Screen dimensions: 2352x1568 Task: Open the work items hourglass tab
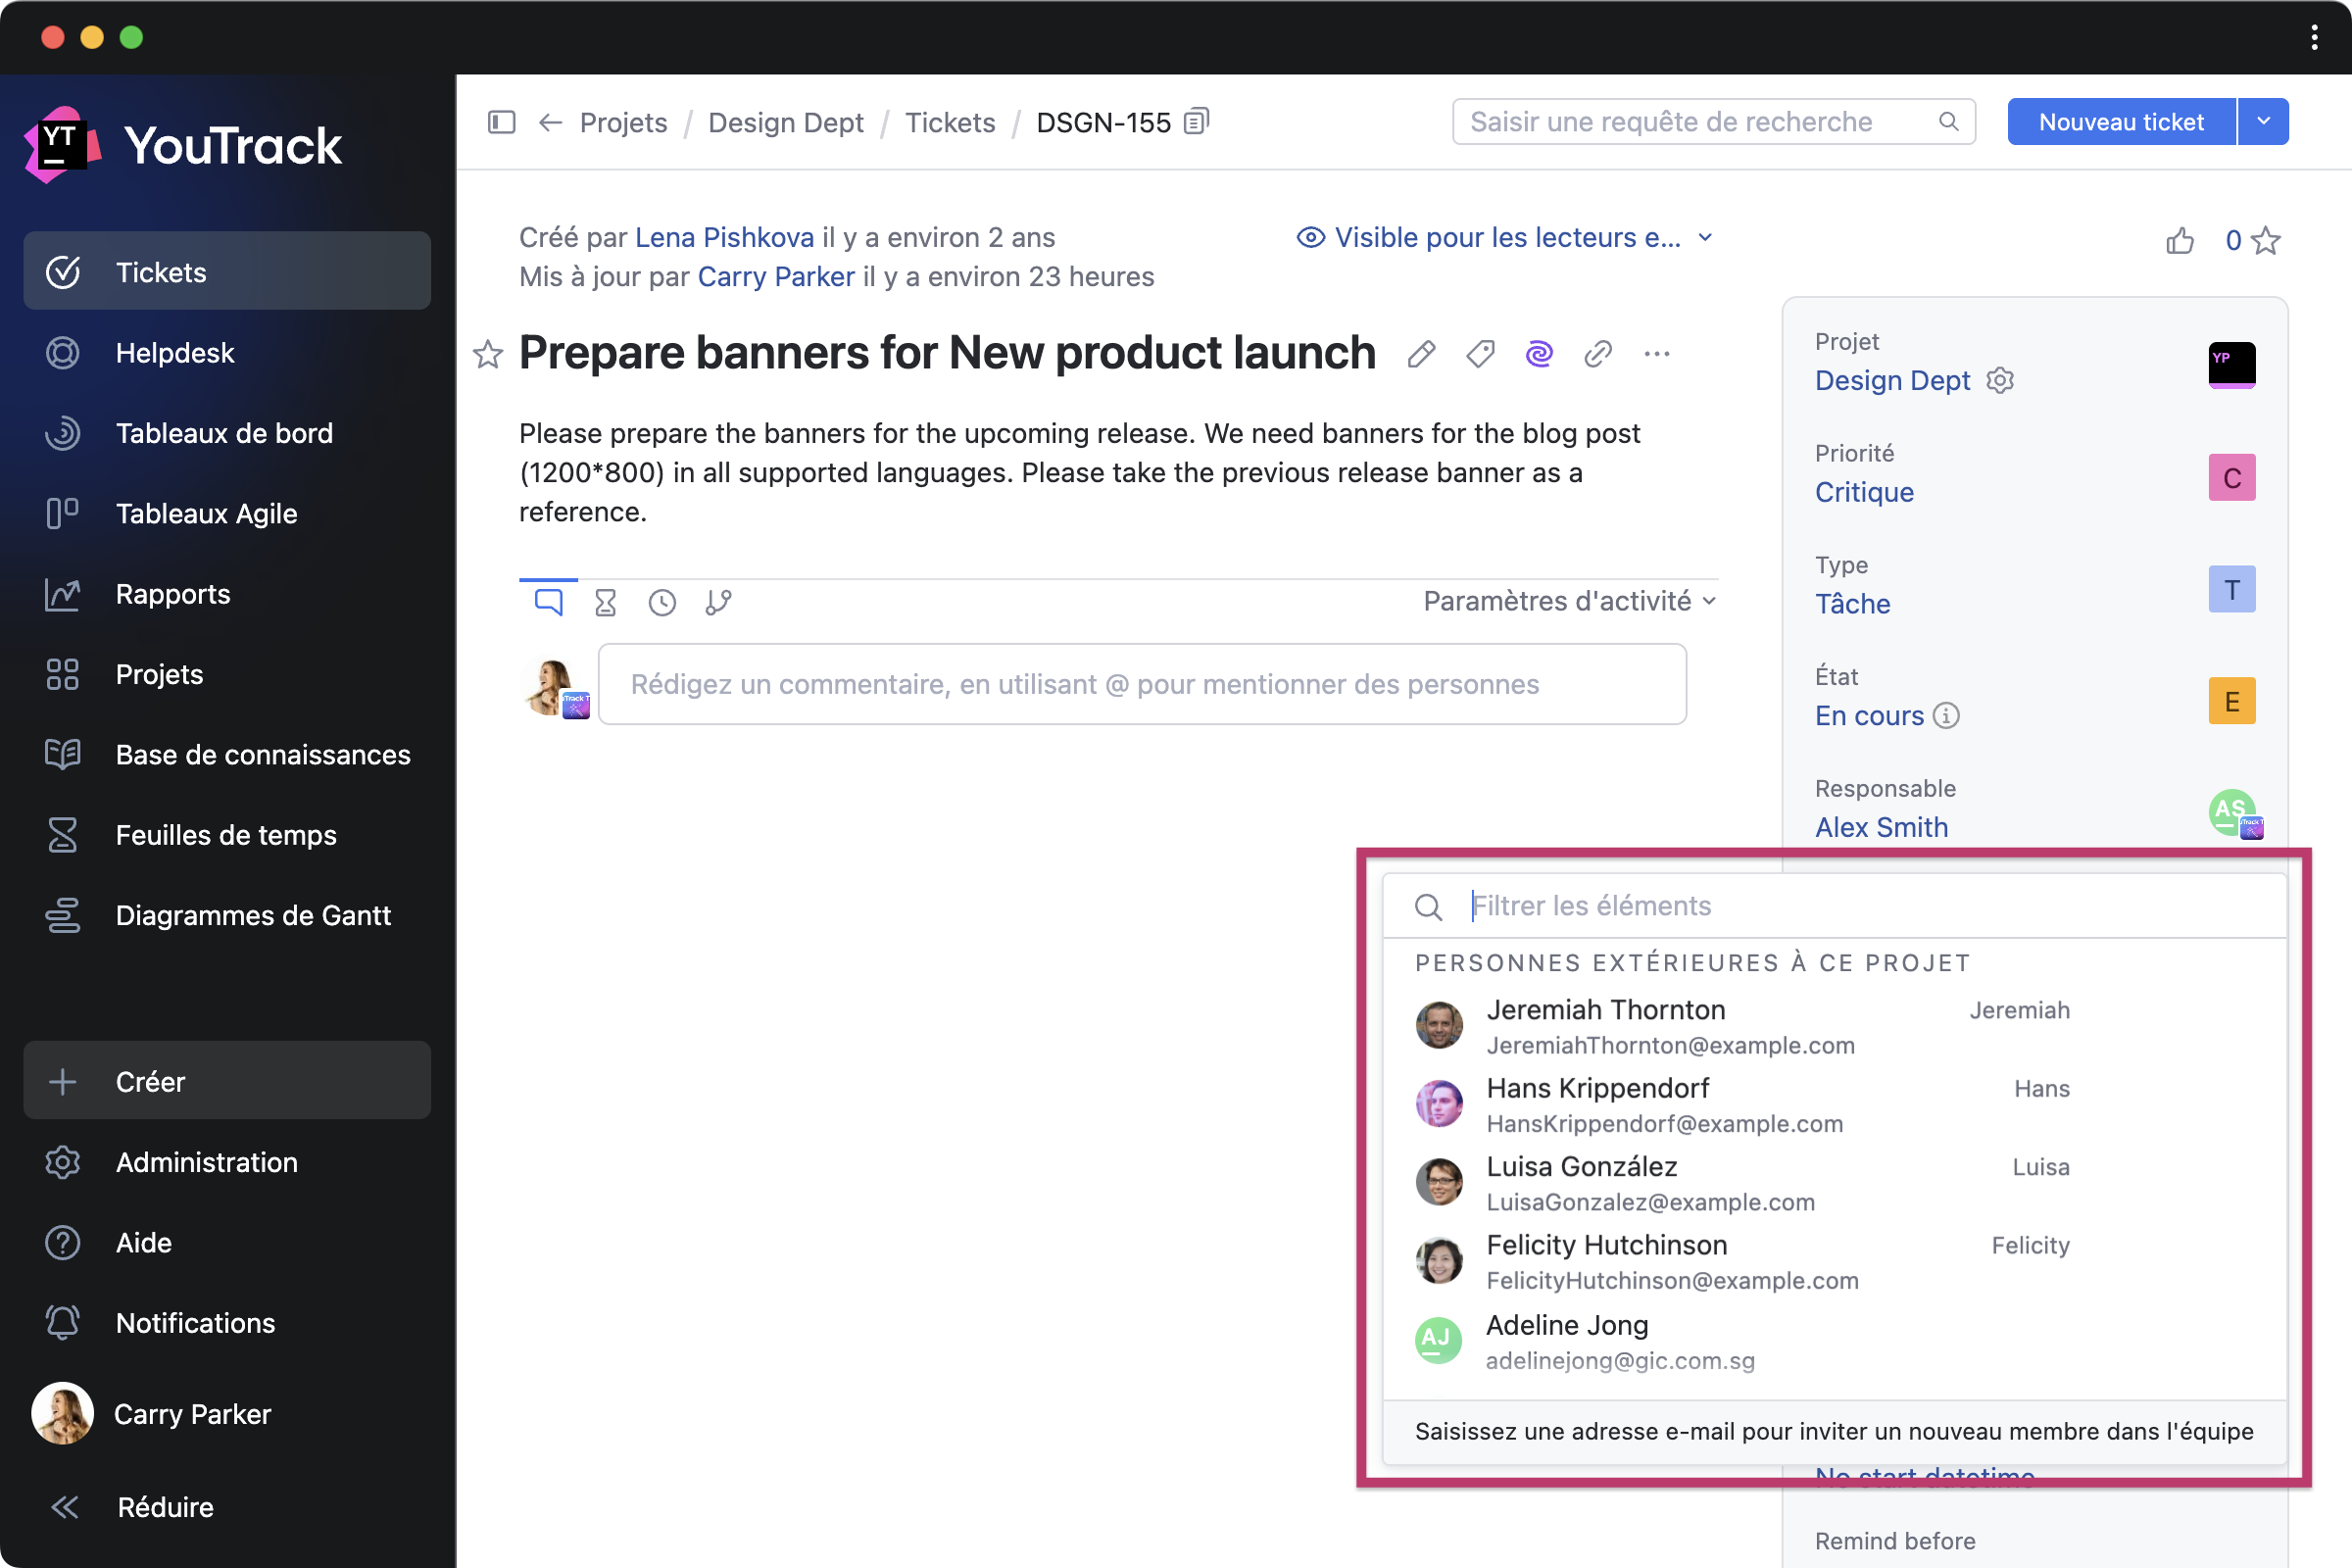click(605, 602)
